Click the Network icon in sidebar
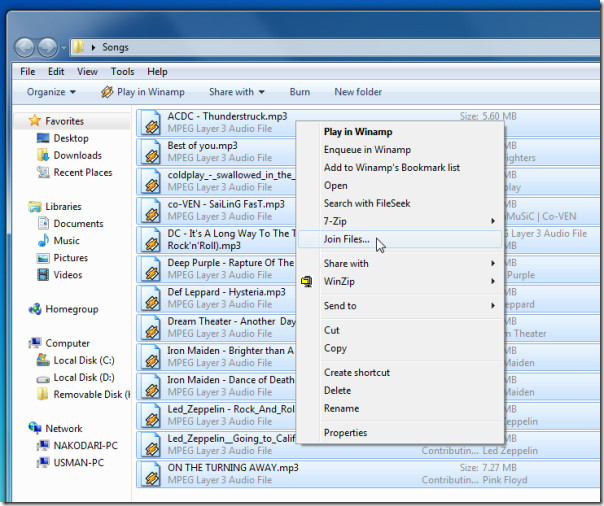This screenshot has width=604, height=506. click(x=35, y=427)
